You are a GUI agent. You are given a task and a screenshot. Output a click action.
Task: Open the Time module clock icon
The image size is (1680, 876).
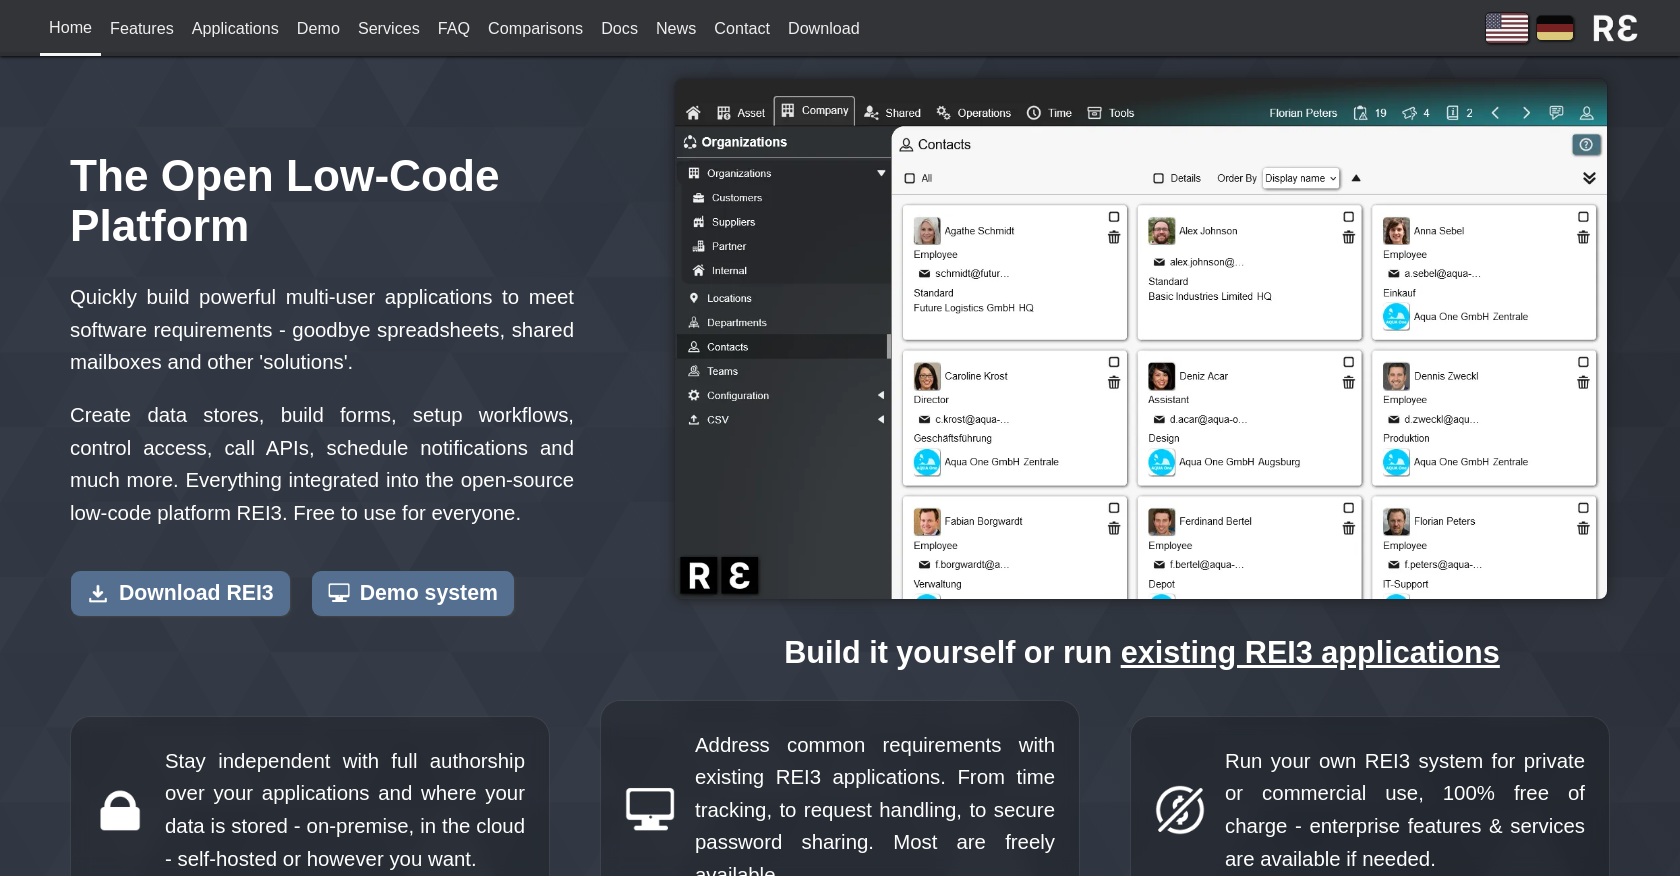tap(1049, 113)
